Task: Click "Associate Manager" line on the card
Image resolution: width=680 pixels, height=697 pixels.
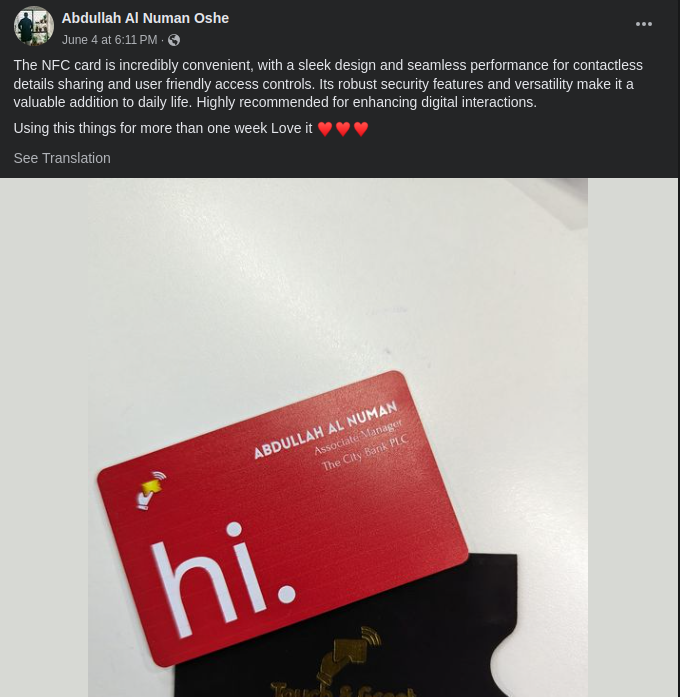Action: [358, 437]
